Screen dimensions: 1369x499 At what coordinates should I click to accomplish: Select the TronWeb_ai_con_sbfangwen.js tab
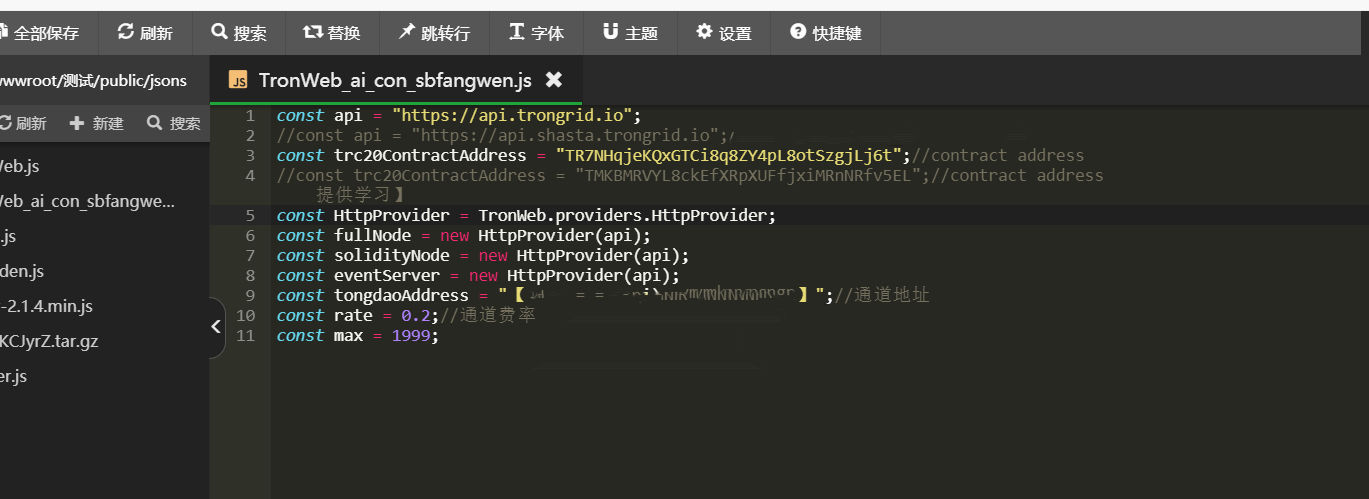click(x=395, y=80)
